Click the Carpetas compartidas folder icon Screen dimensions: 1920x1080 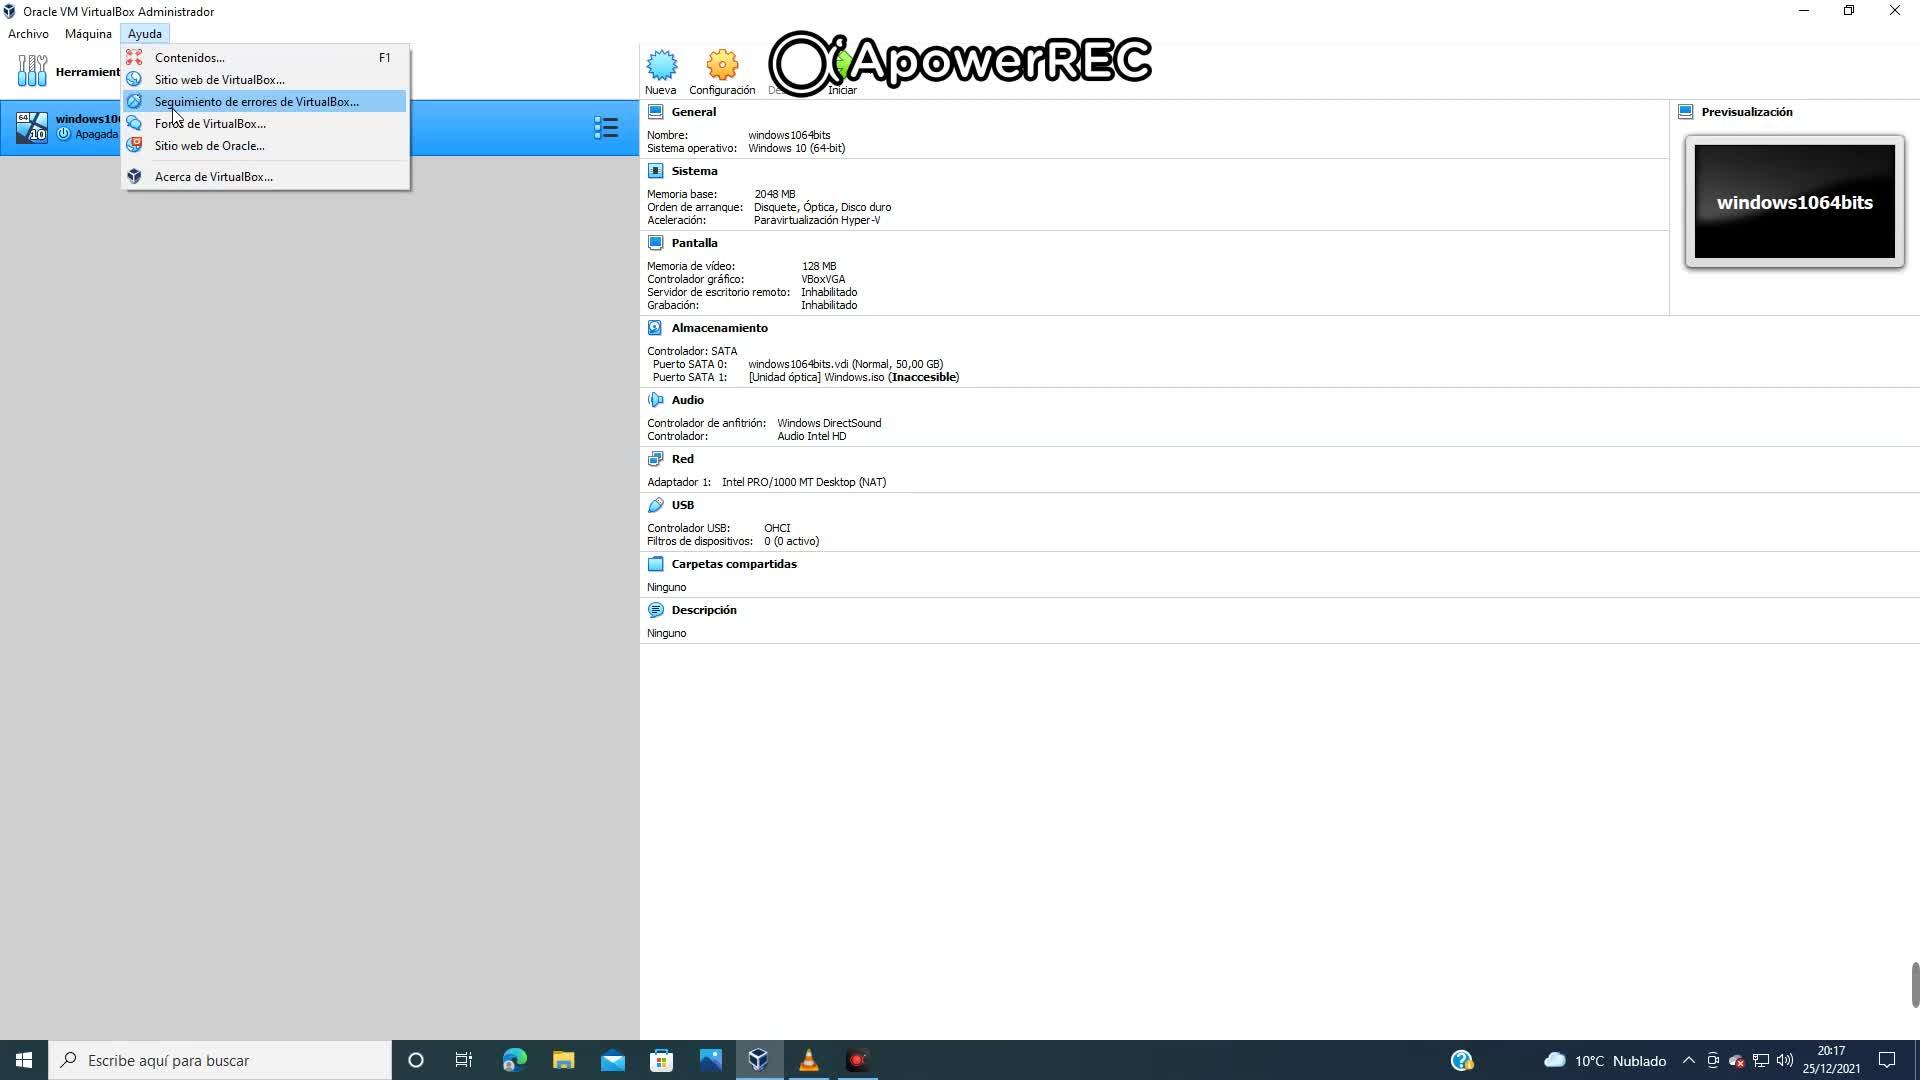click(x=655, y=564)
